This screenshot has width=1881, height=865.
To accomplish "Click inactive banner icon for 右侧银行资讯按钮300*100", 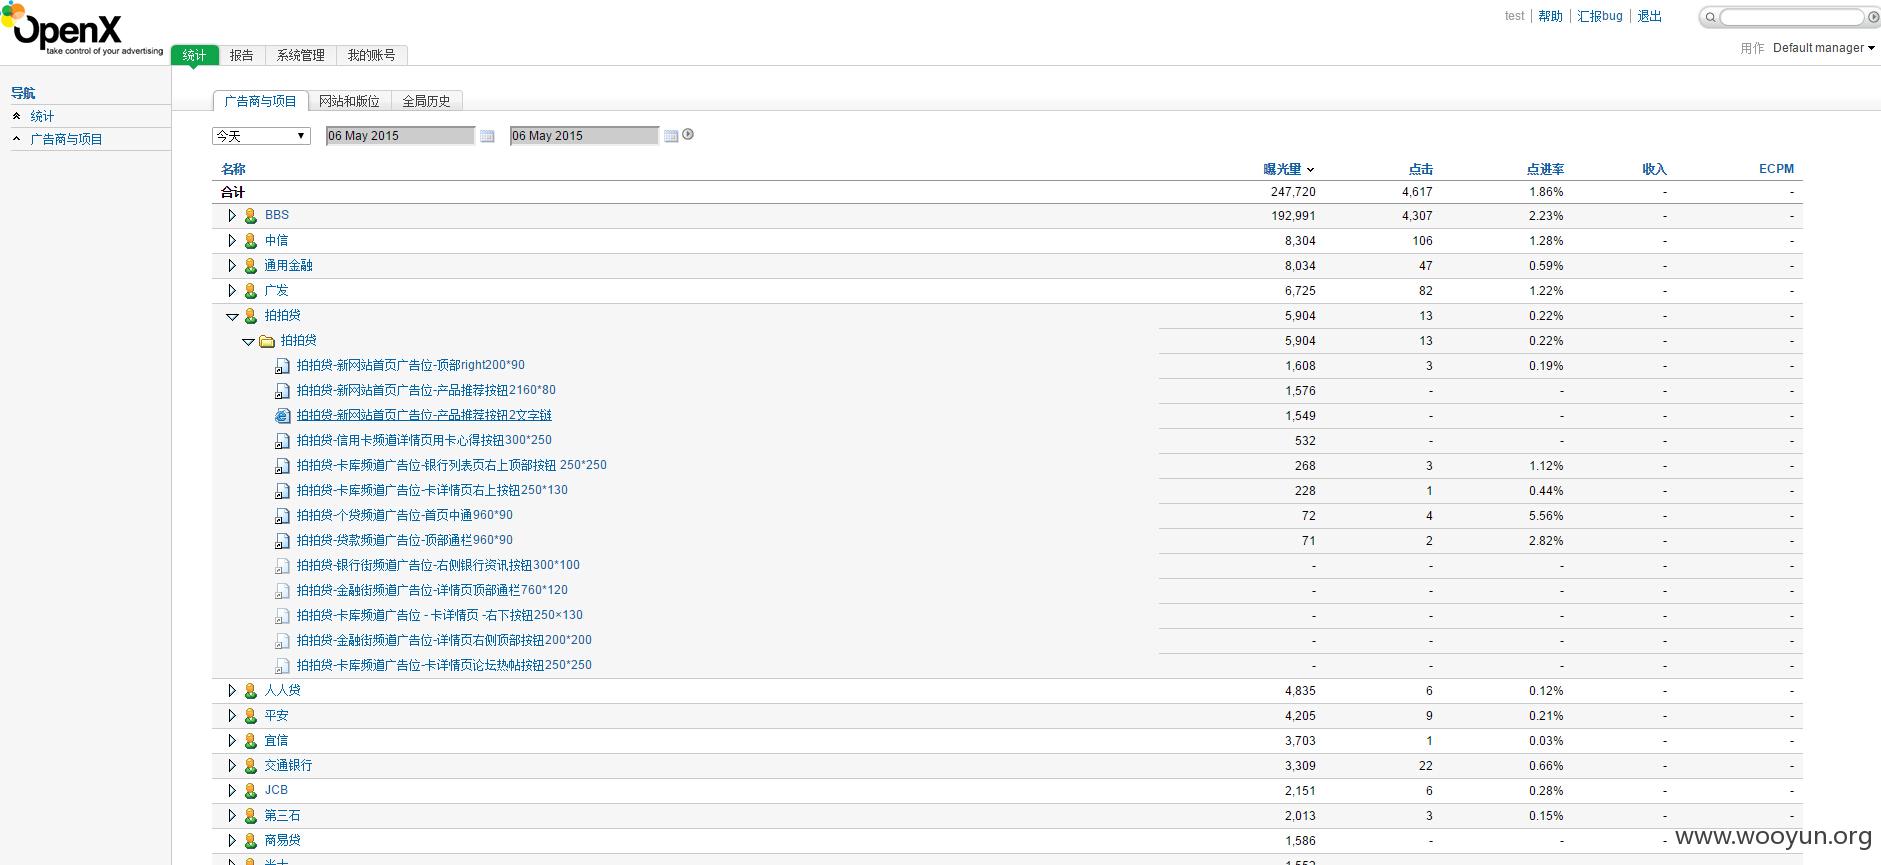I will tap(282, 566).
